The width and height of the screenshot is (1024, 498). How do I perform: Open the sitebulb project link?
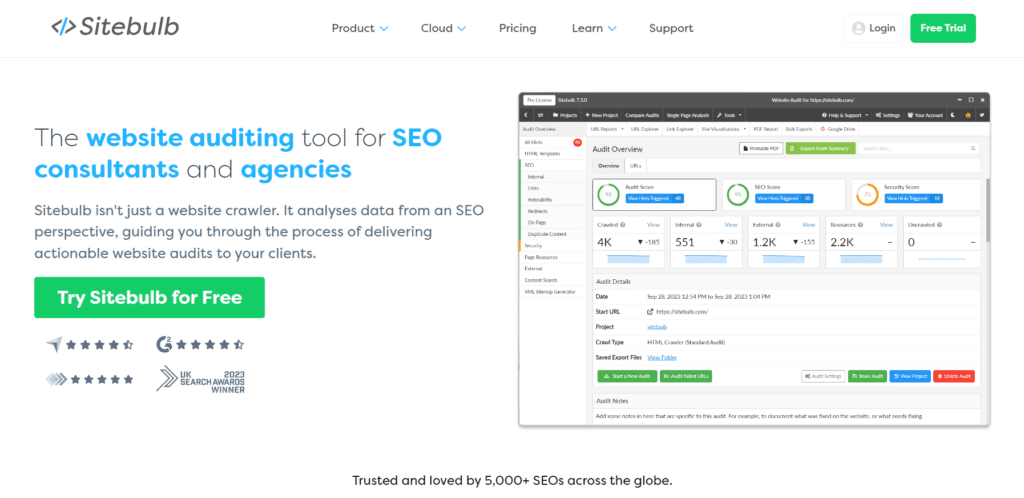pyautogui.click(x=656, y=326)
